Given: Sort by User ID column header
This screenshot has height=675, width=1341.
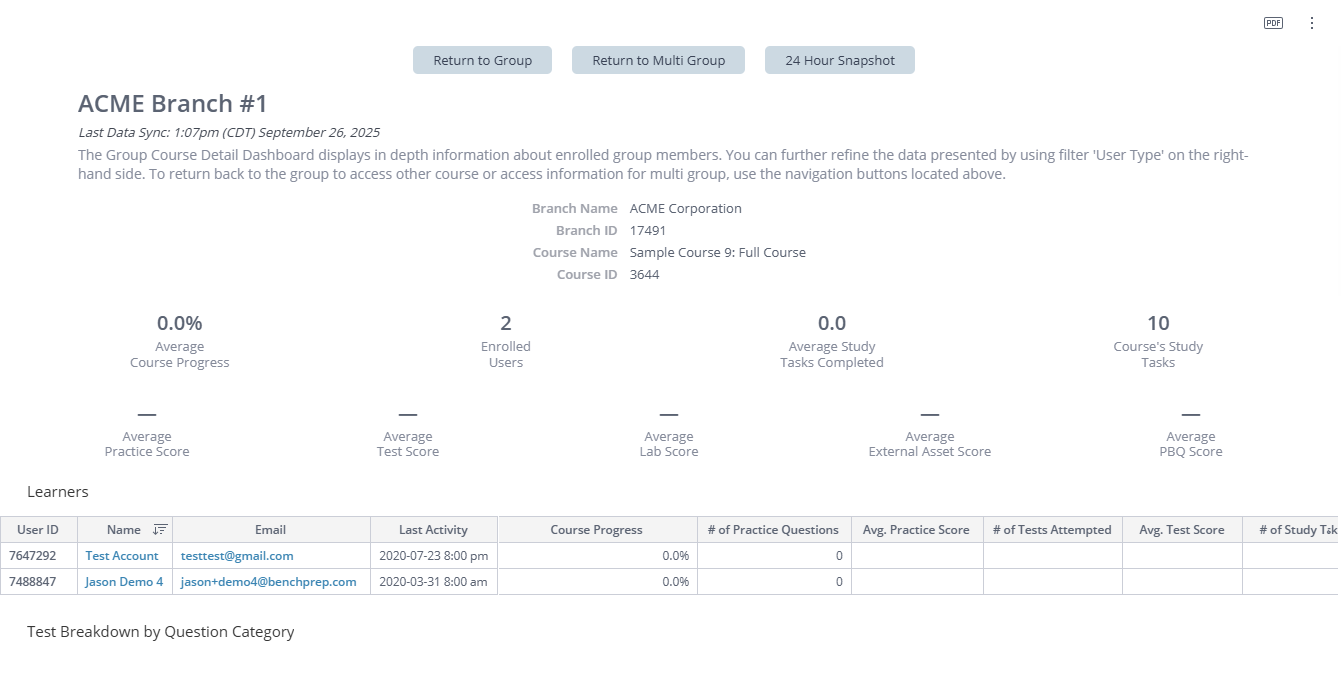Looking at the screenshot, I should pyautogui.click(x=38, y=530).
